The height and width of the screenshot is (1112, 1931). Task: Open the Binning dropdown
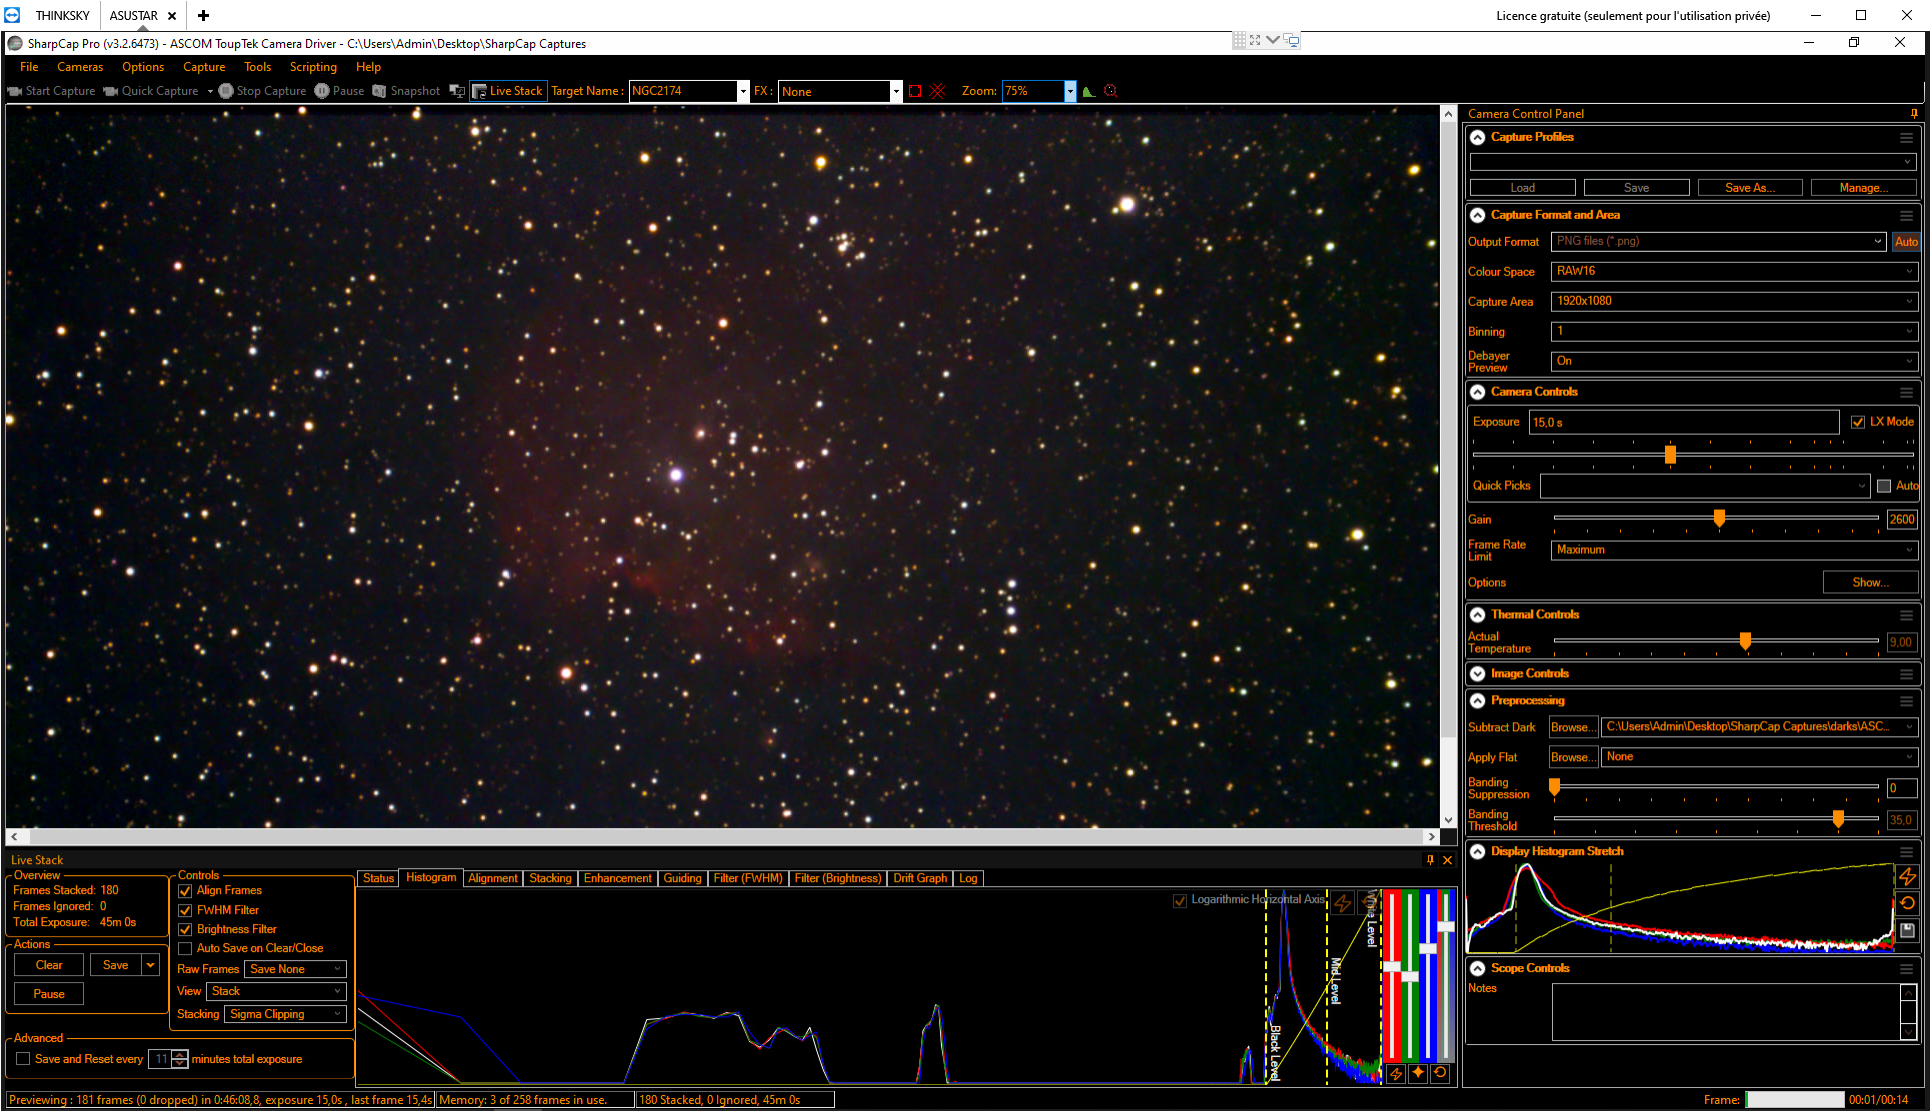pyautogui.click(x=1734, y=331)
